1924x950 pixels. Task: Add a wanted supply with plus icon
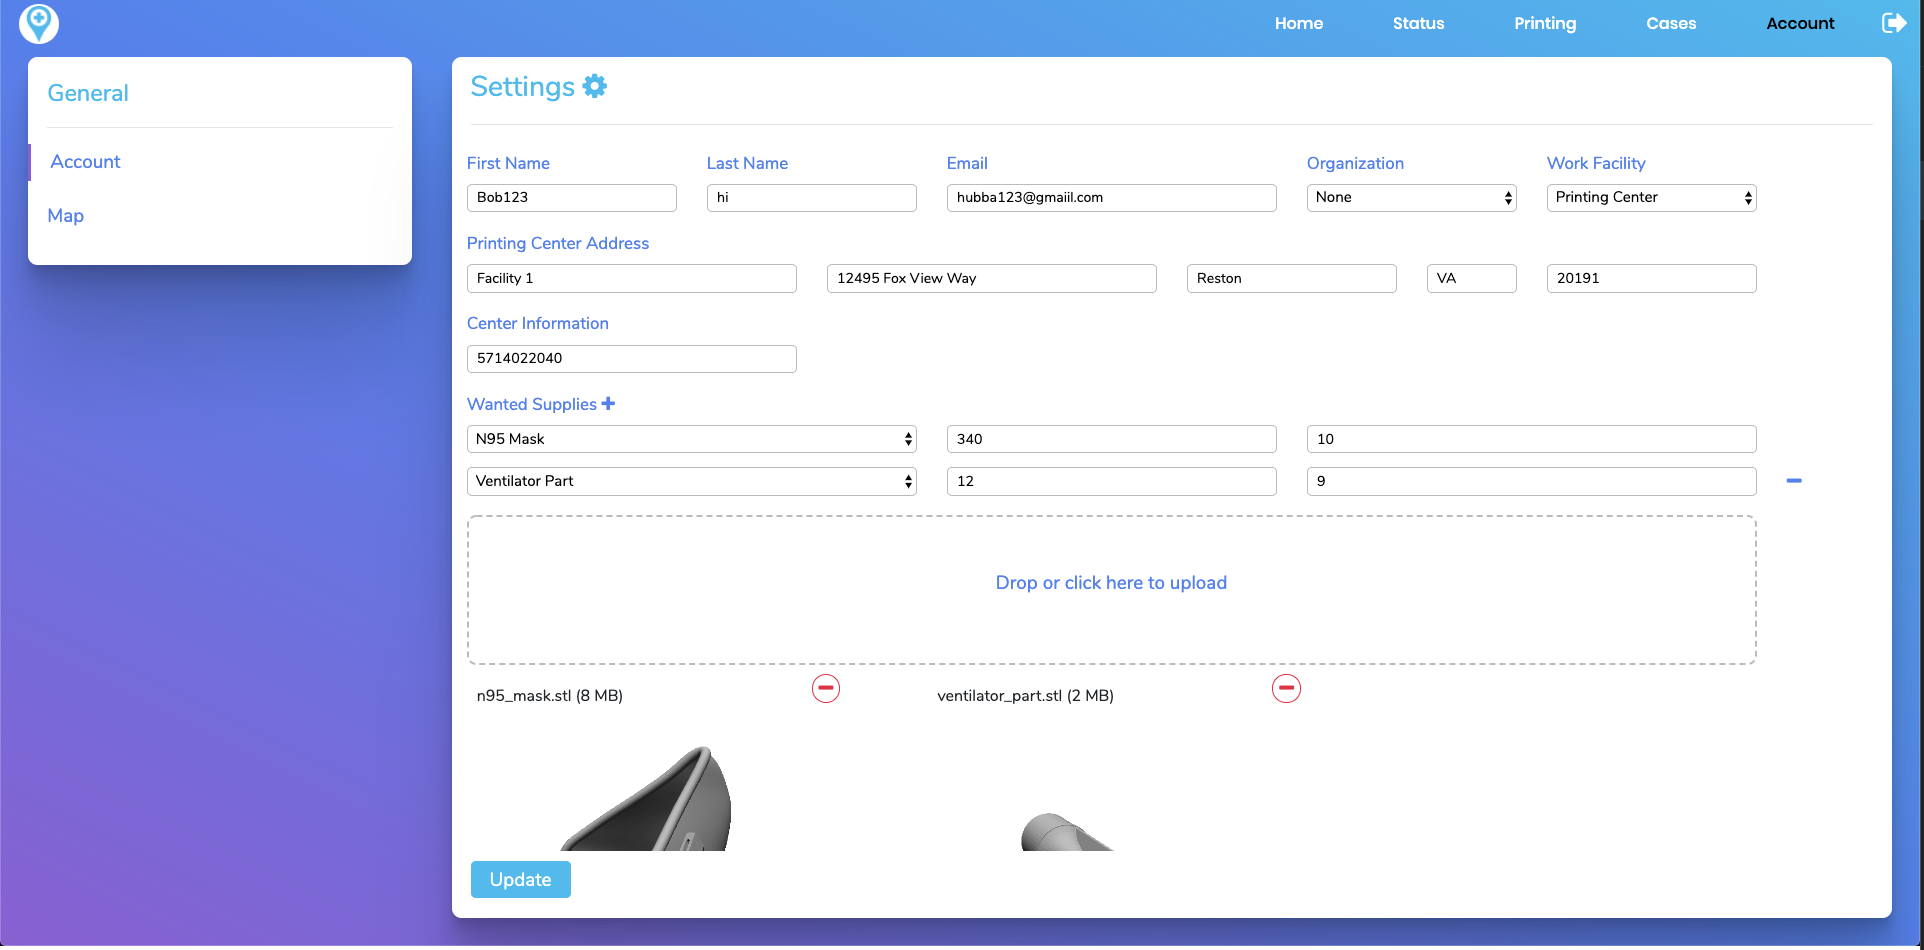pyautogui.click(x=608, y=403)
